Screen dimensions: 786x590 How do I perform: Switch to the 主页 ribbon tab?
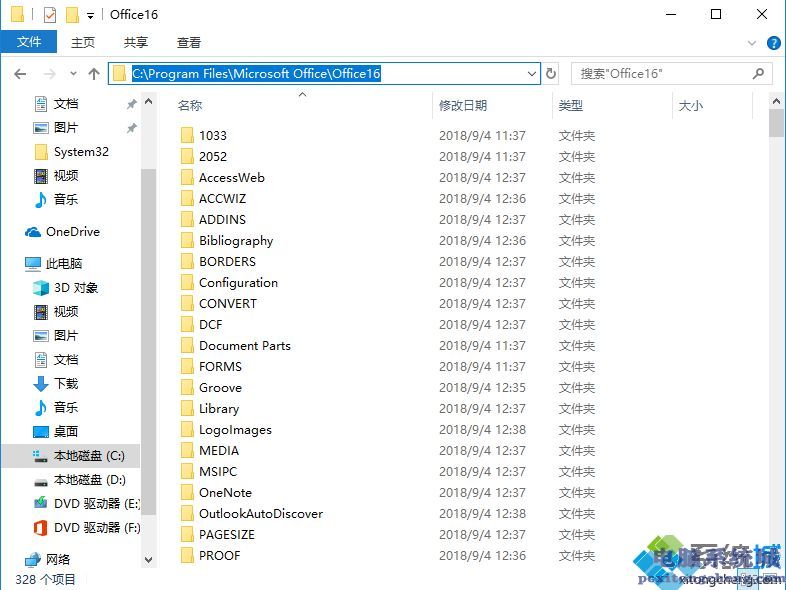click(x=83, y=42)
